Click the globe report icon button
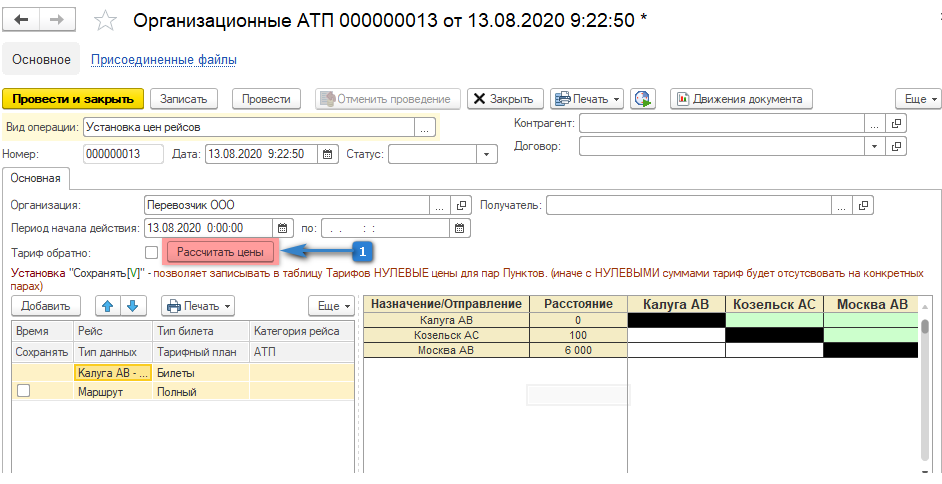Image resolution: width=942 pixels, height=484 pixels. click(x=642, y=99)
